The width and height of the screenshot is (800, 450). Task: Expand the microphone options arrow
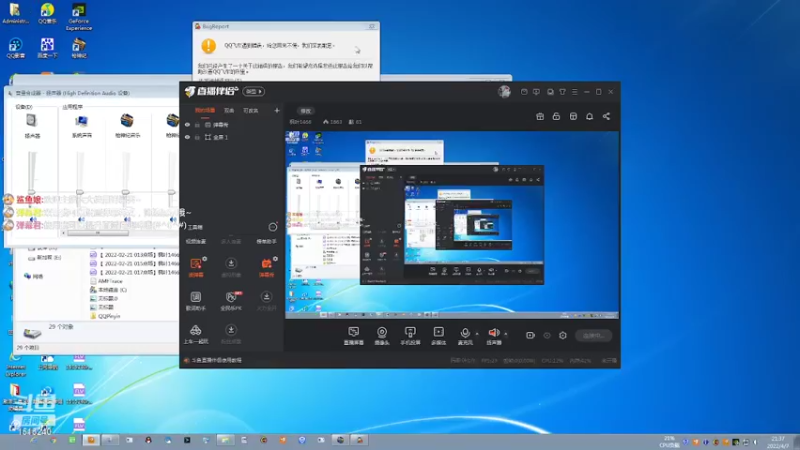pos(477,334)
